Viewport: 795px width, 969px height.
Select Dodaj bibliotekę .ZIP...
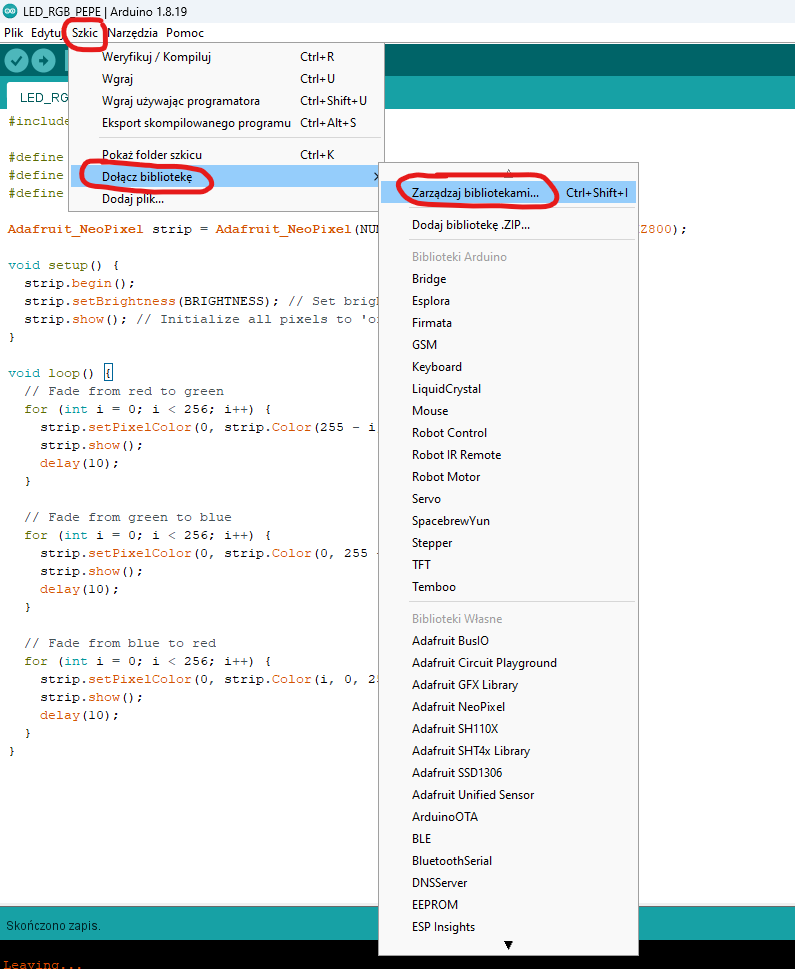[x=508, y=225]
